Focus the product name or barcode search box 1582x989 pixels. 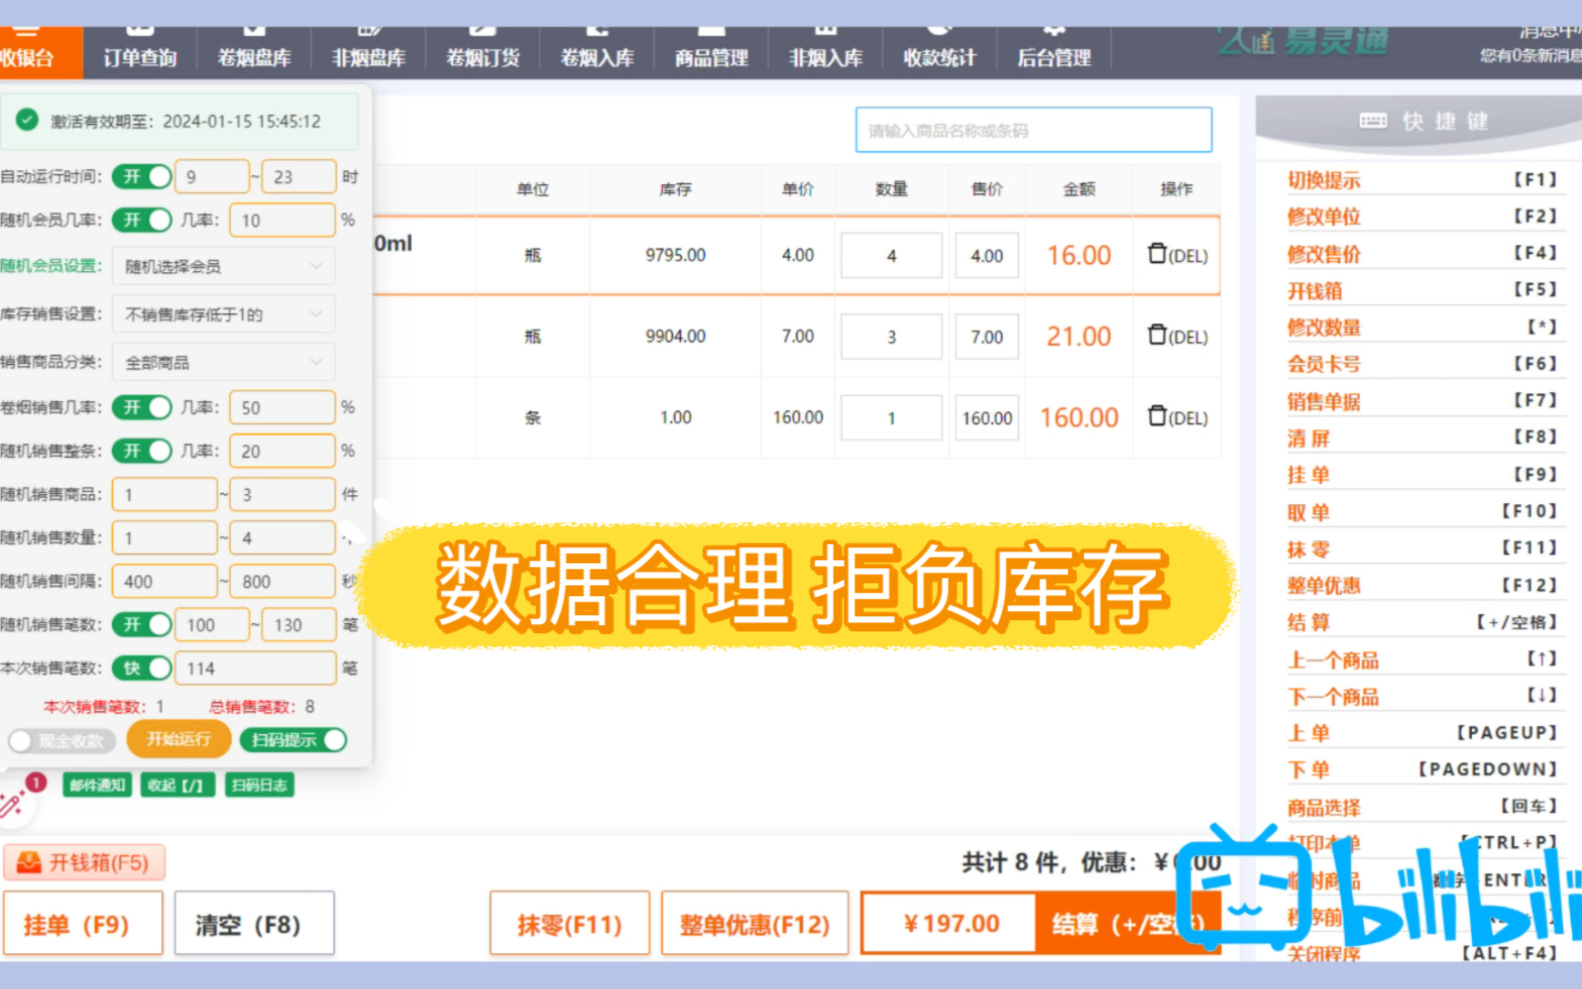(1033, 130)
